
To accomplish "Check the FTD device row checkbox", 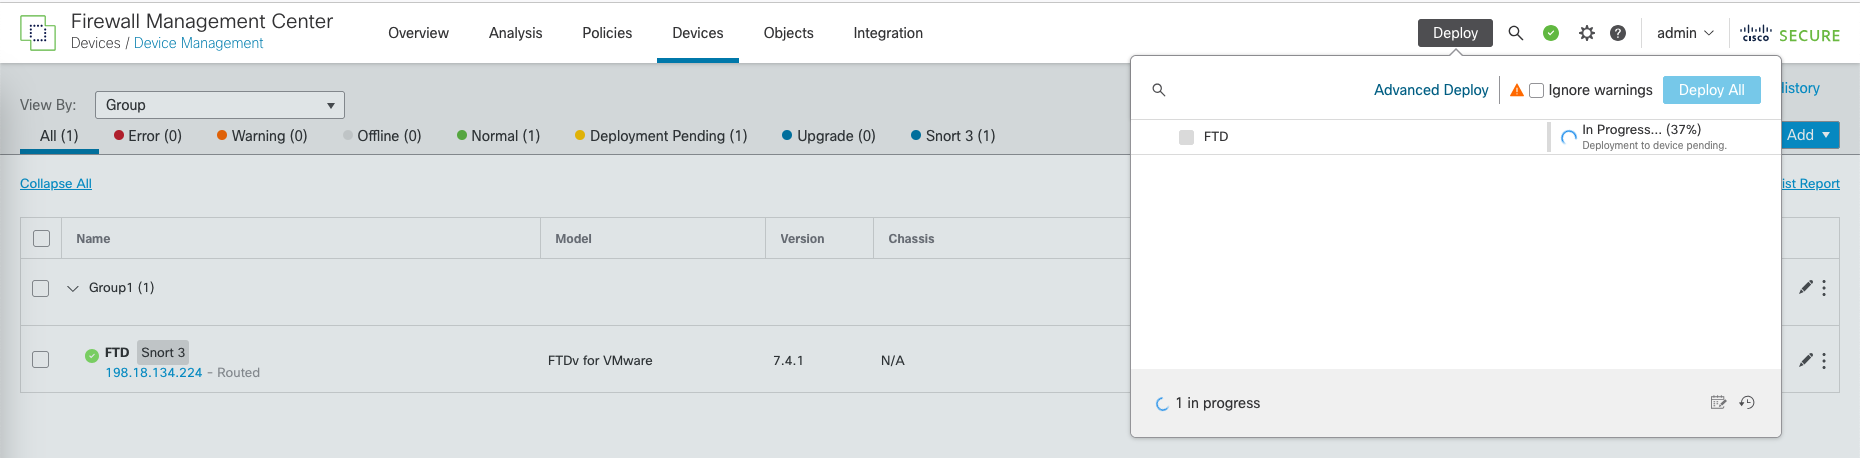I will pyautogui.click(x=41, y=360).
